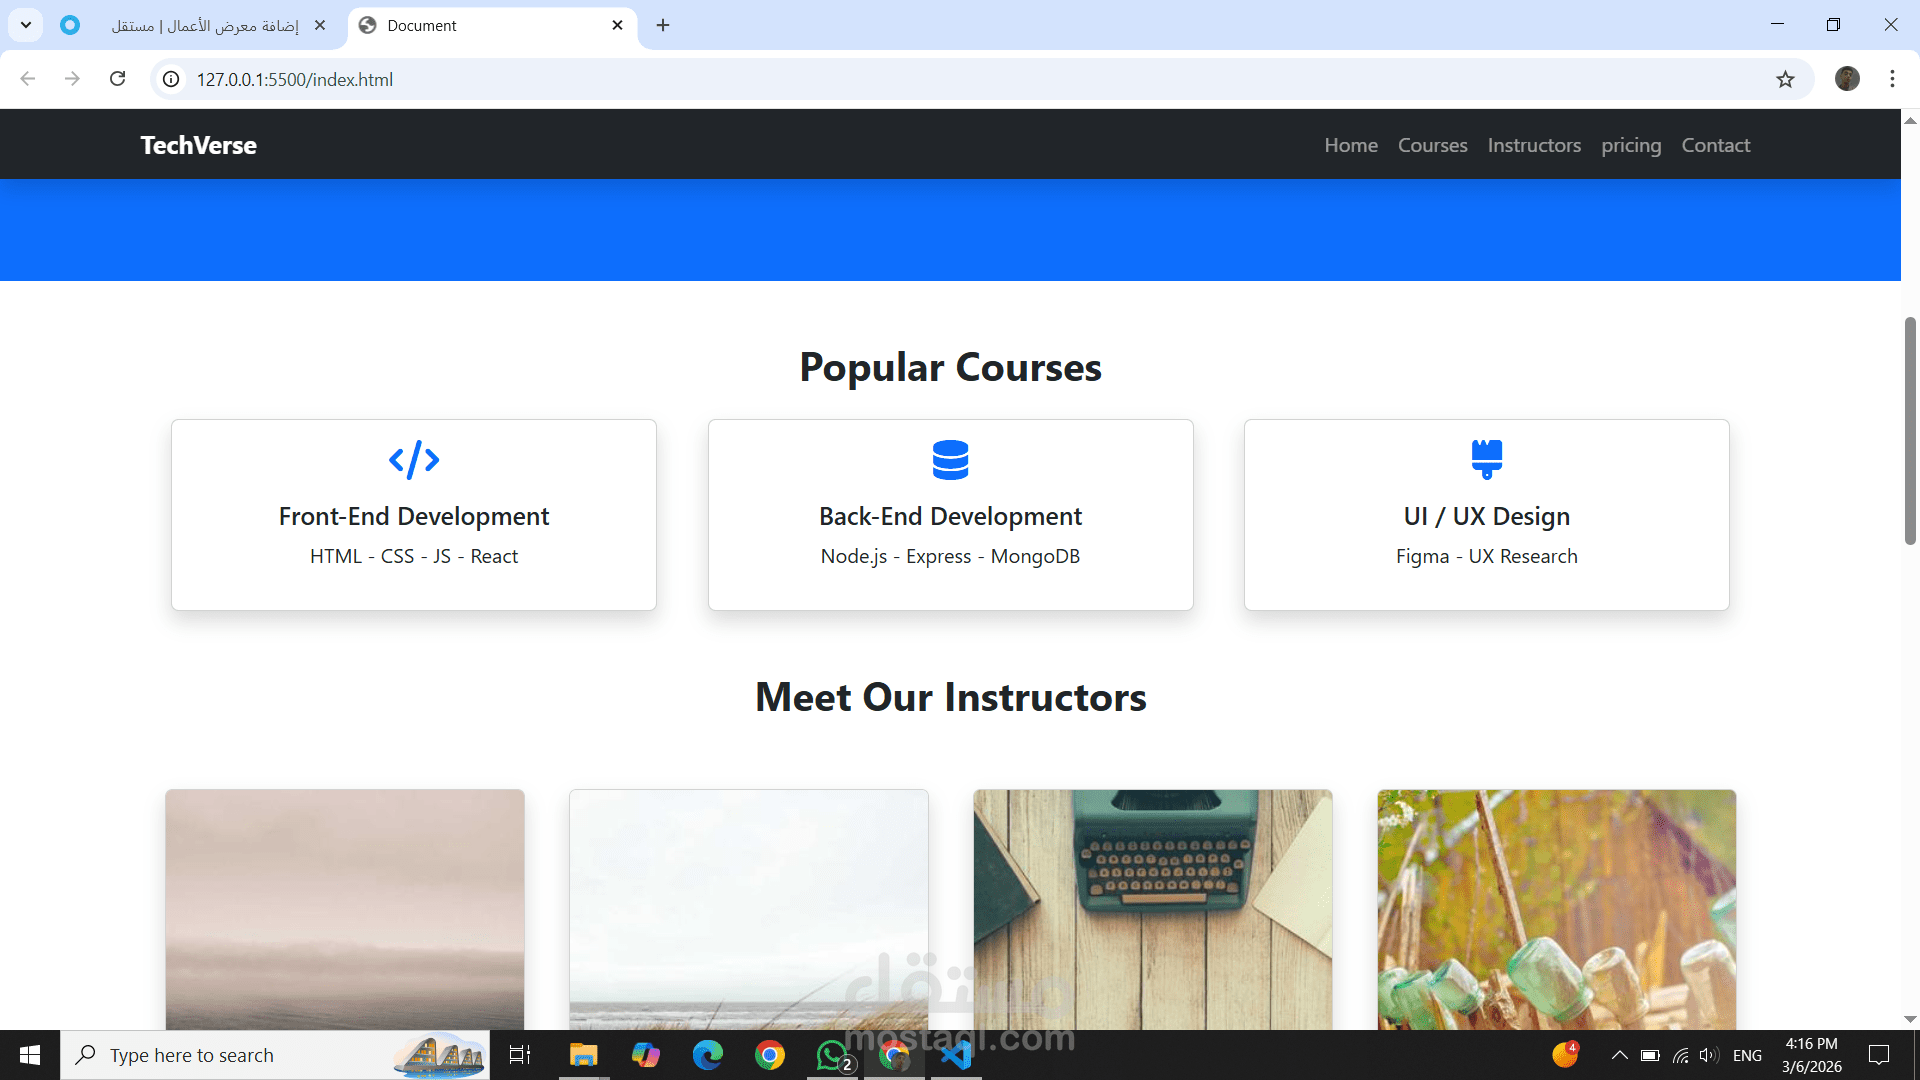Click the UI / UX Design brush icon
Viewport: 1920px width, 1080px height.
(1487, 460)
